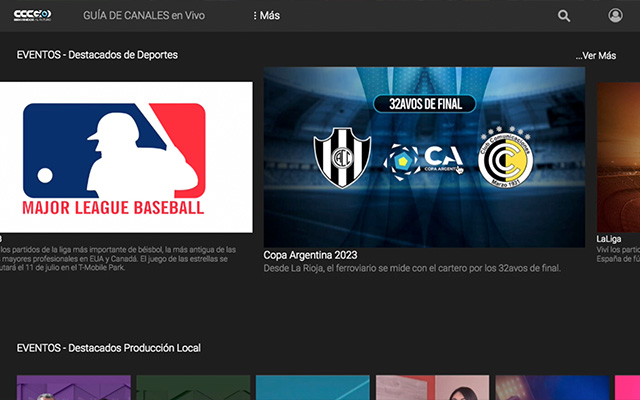Screen dimensions: 640x400
Task: Select the partially visible LaLiga thumbnail
Action: click(x=618, y=156)
